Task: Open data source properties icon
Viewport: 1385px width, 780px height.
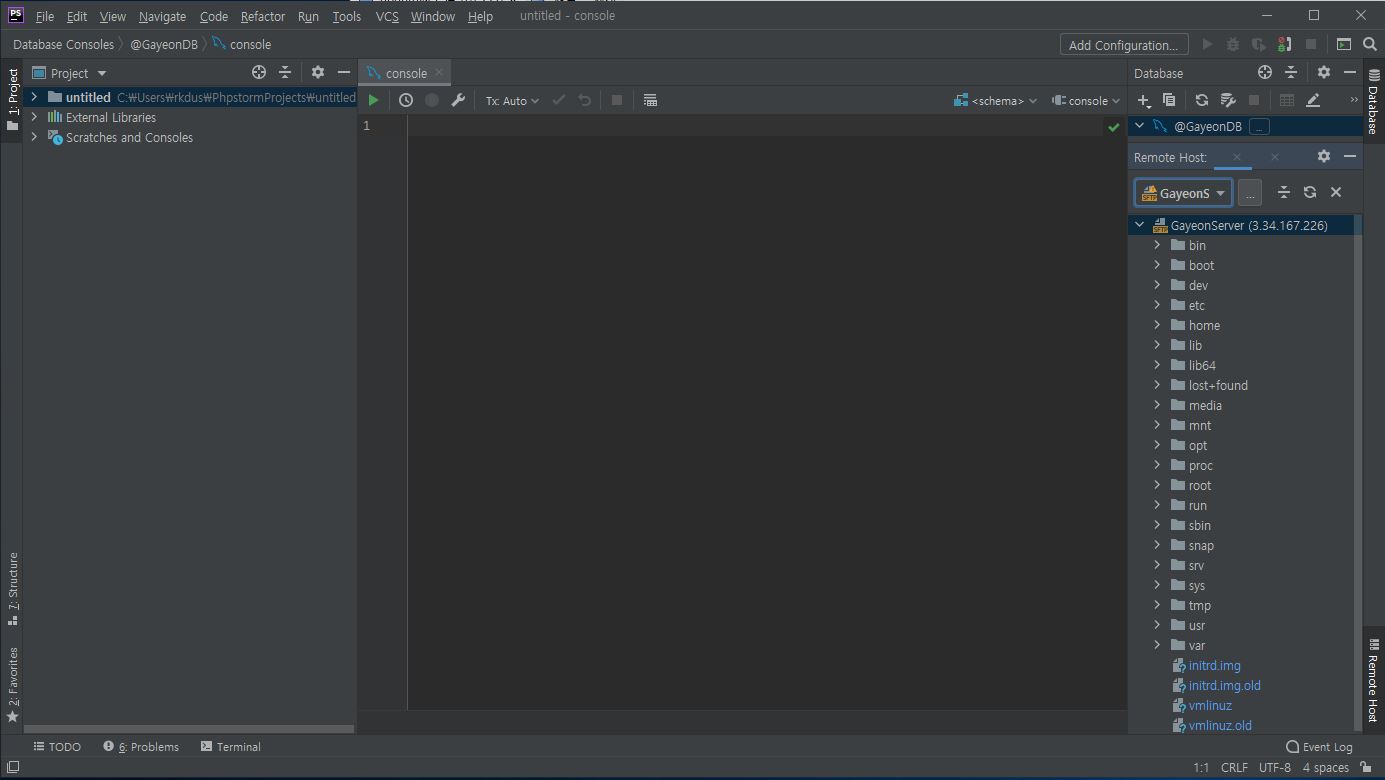Action: pyautogui.click(x=1228, y=100)
